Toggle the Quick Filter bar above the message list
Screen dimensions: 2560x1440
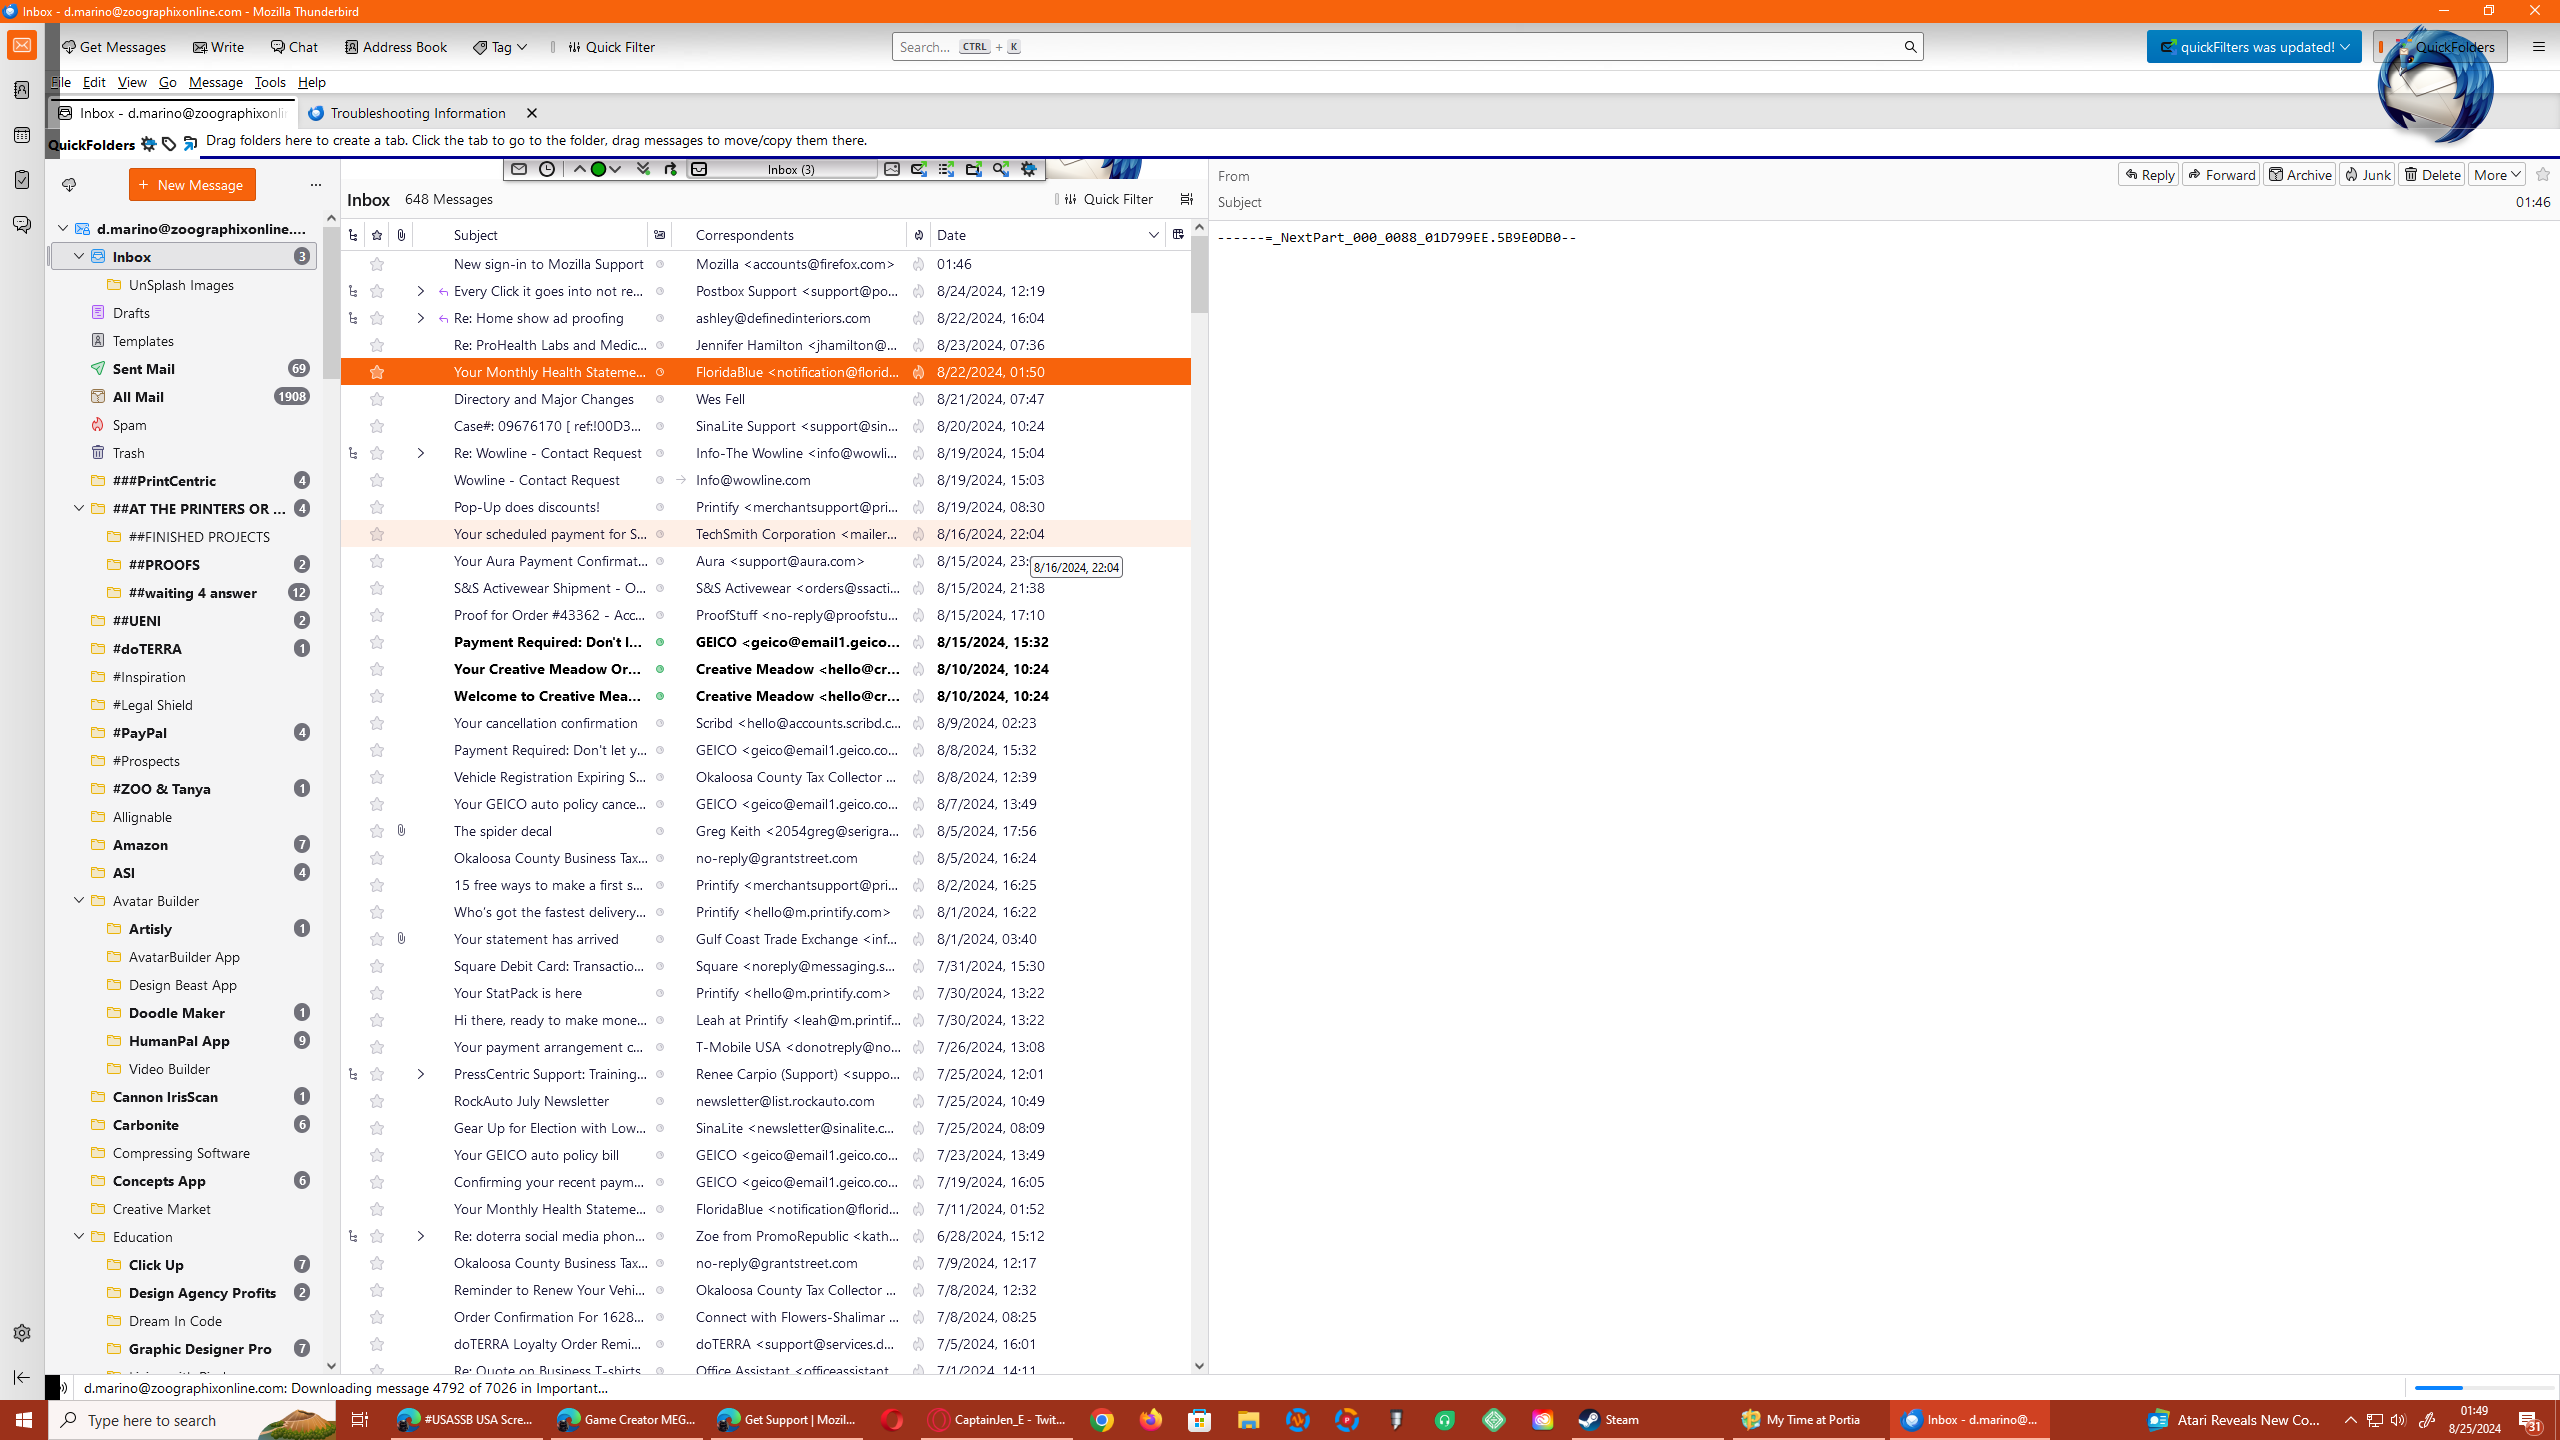tap(1109, 199)
